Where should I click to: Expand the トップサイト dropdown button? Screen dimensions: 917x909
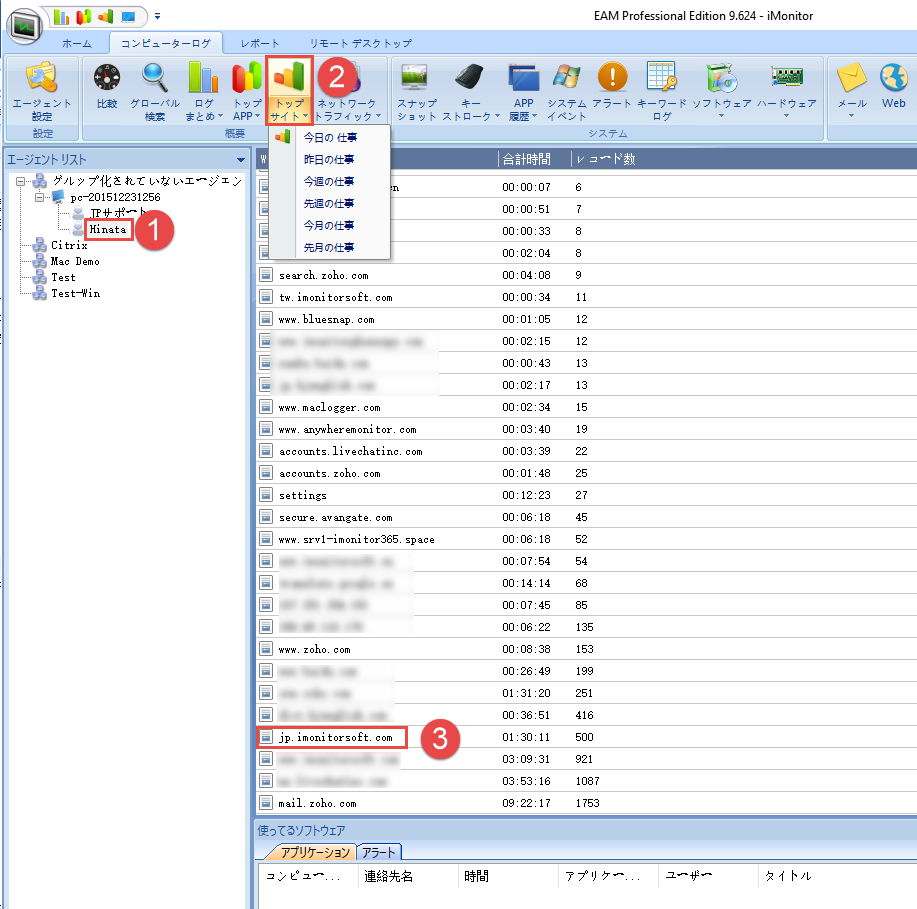[289, 92]
